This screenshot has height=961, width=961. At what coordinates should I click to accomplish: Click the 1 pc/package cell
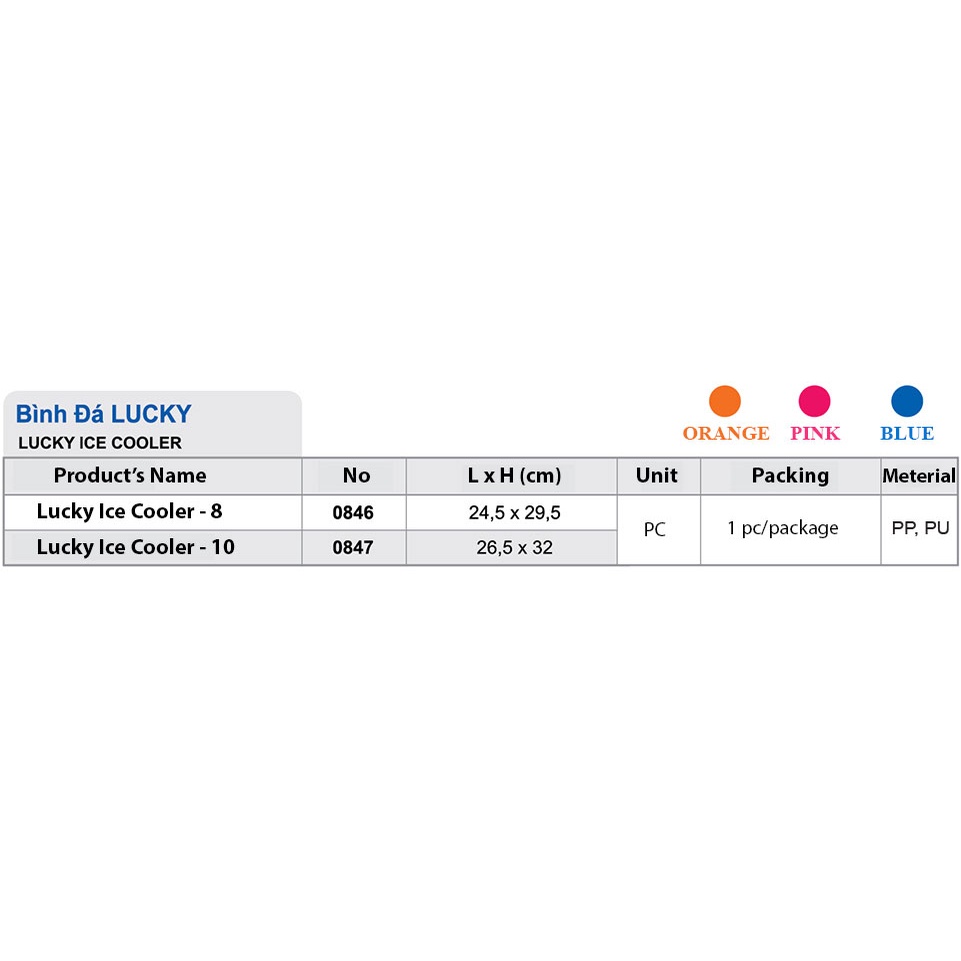coord(783,528)
